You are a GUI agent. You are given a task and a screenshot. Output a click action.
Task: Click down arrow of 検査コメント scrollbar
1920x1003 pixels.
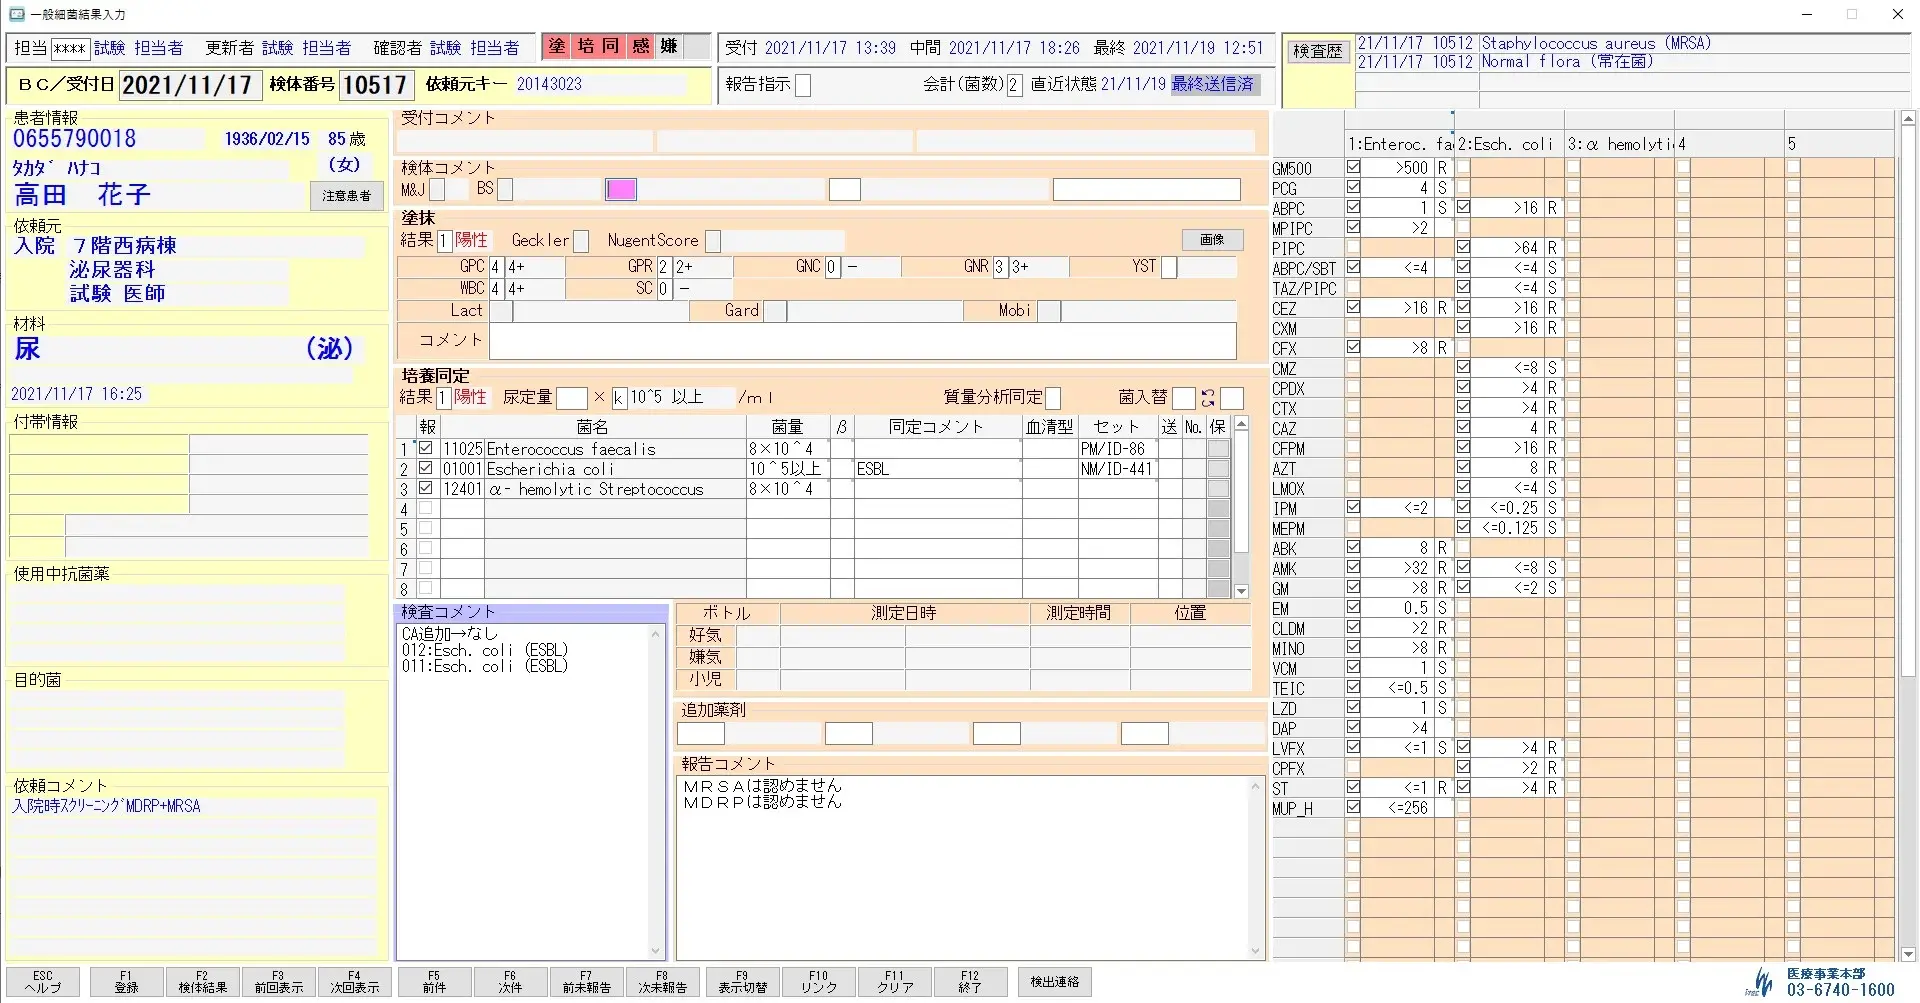click(x=656, y=951)
